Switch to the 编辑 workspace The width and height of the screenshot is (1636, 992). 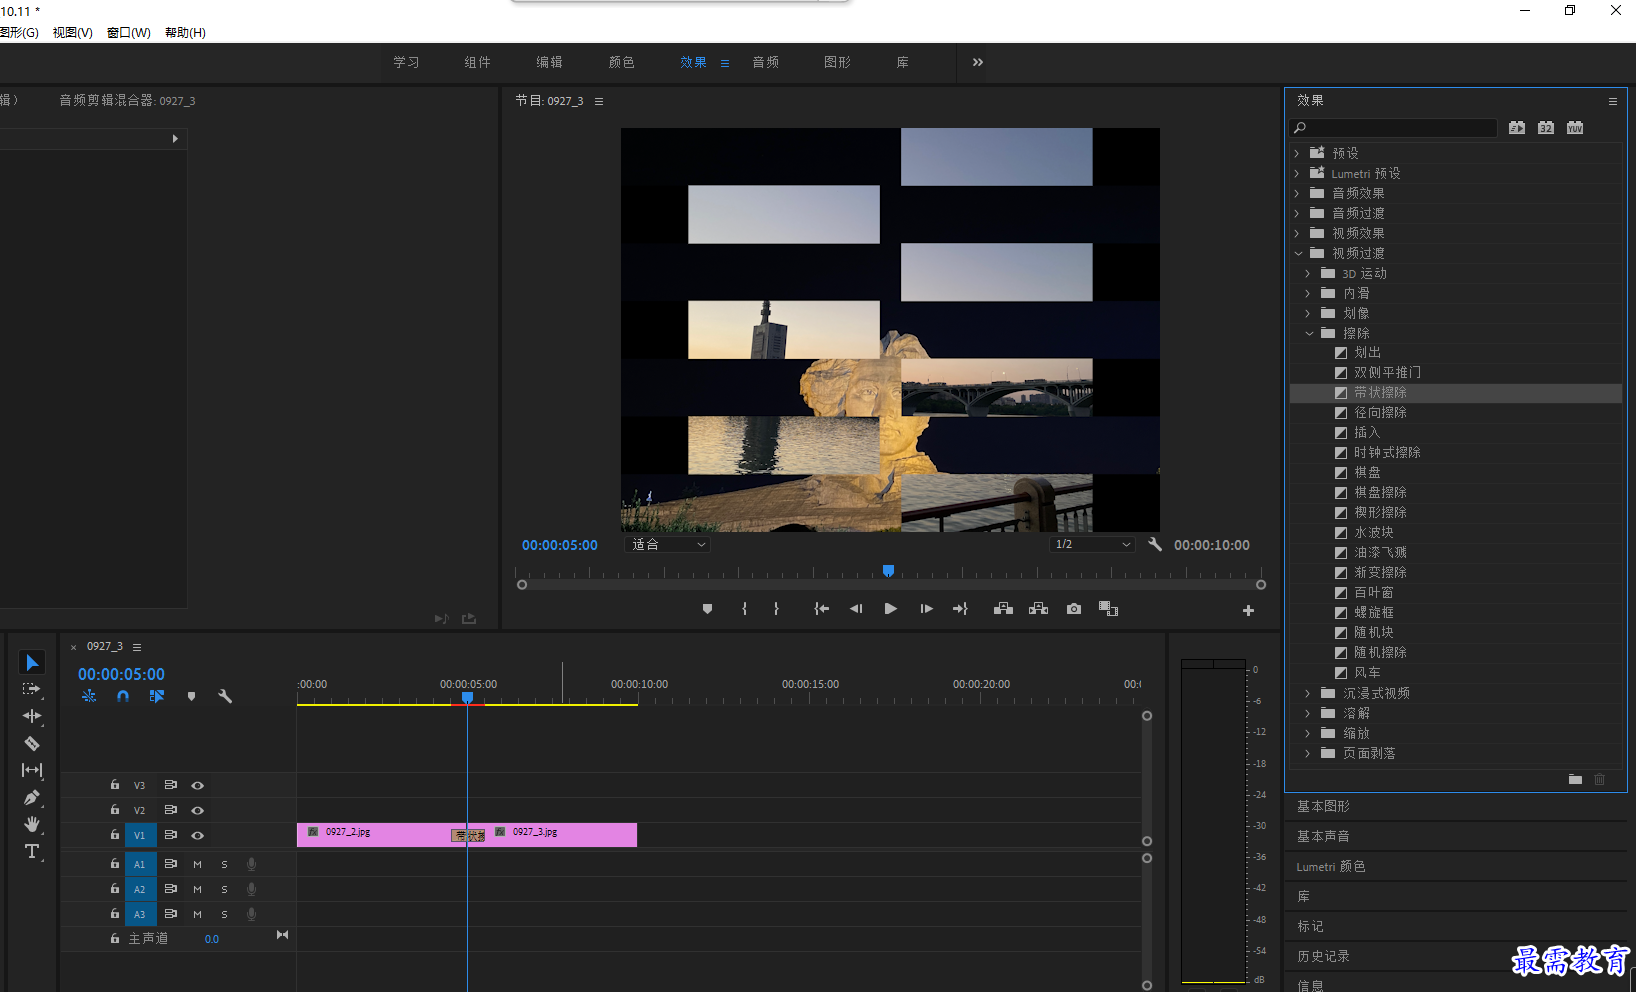(x=549, y=62)
